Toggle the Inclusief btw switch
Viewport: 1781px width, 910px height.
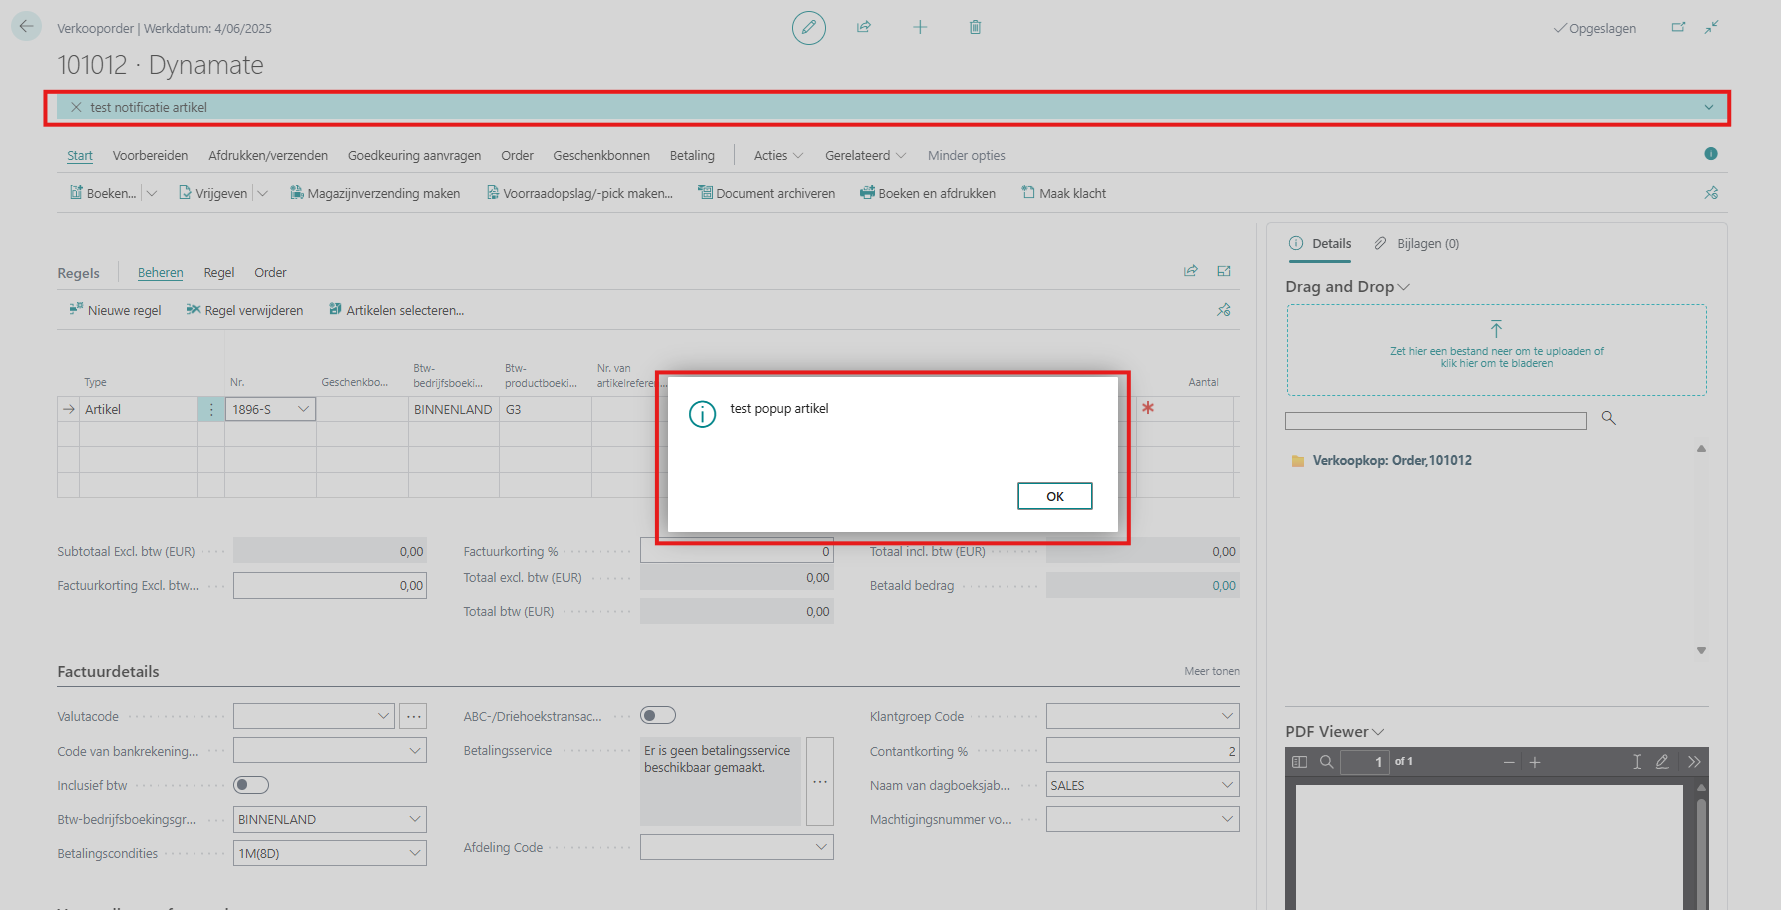251,785
